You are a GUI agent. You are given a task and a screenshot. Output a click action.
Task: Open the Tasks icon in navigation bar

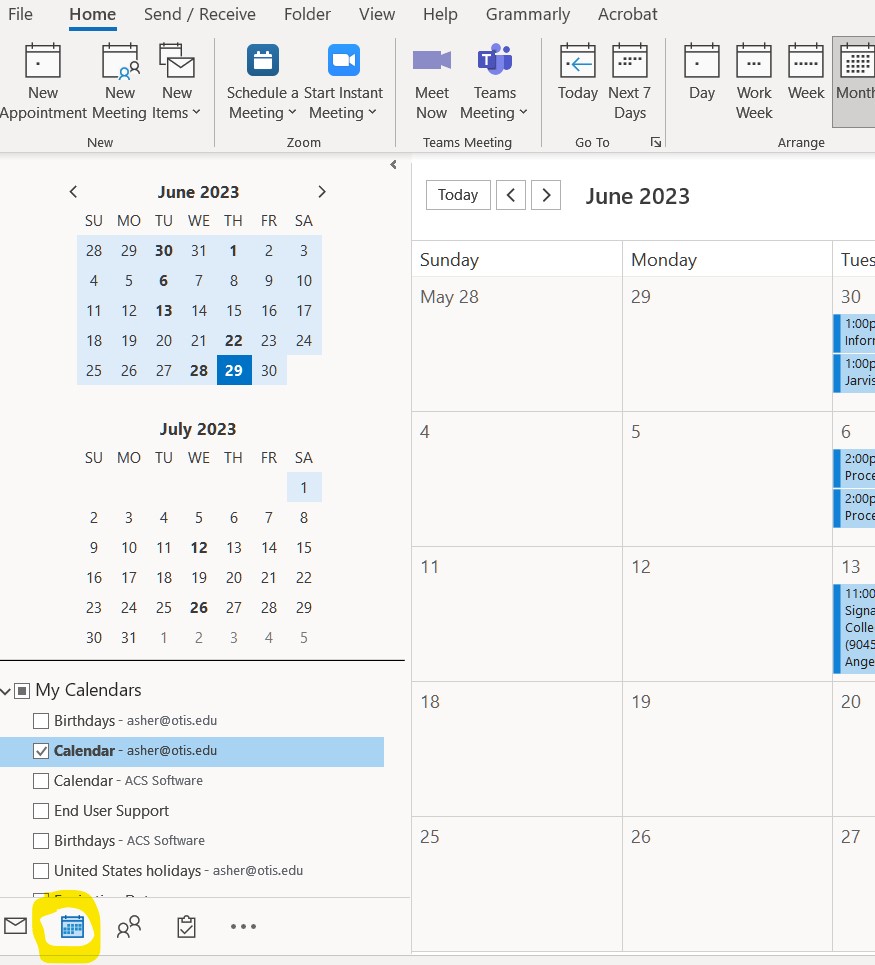tap(185, 927)
